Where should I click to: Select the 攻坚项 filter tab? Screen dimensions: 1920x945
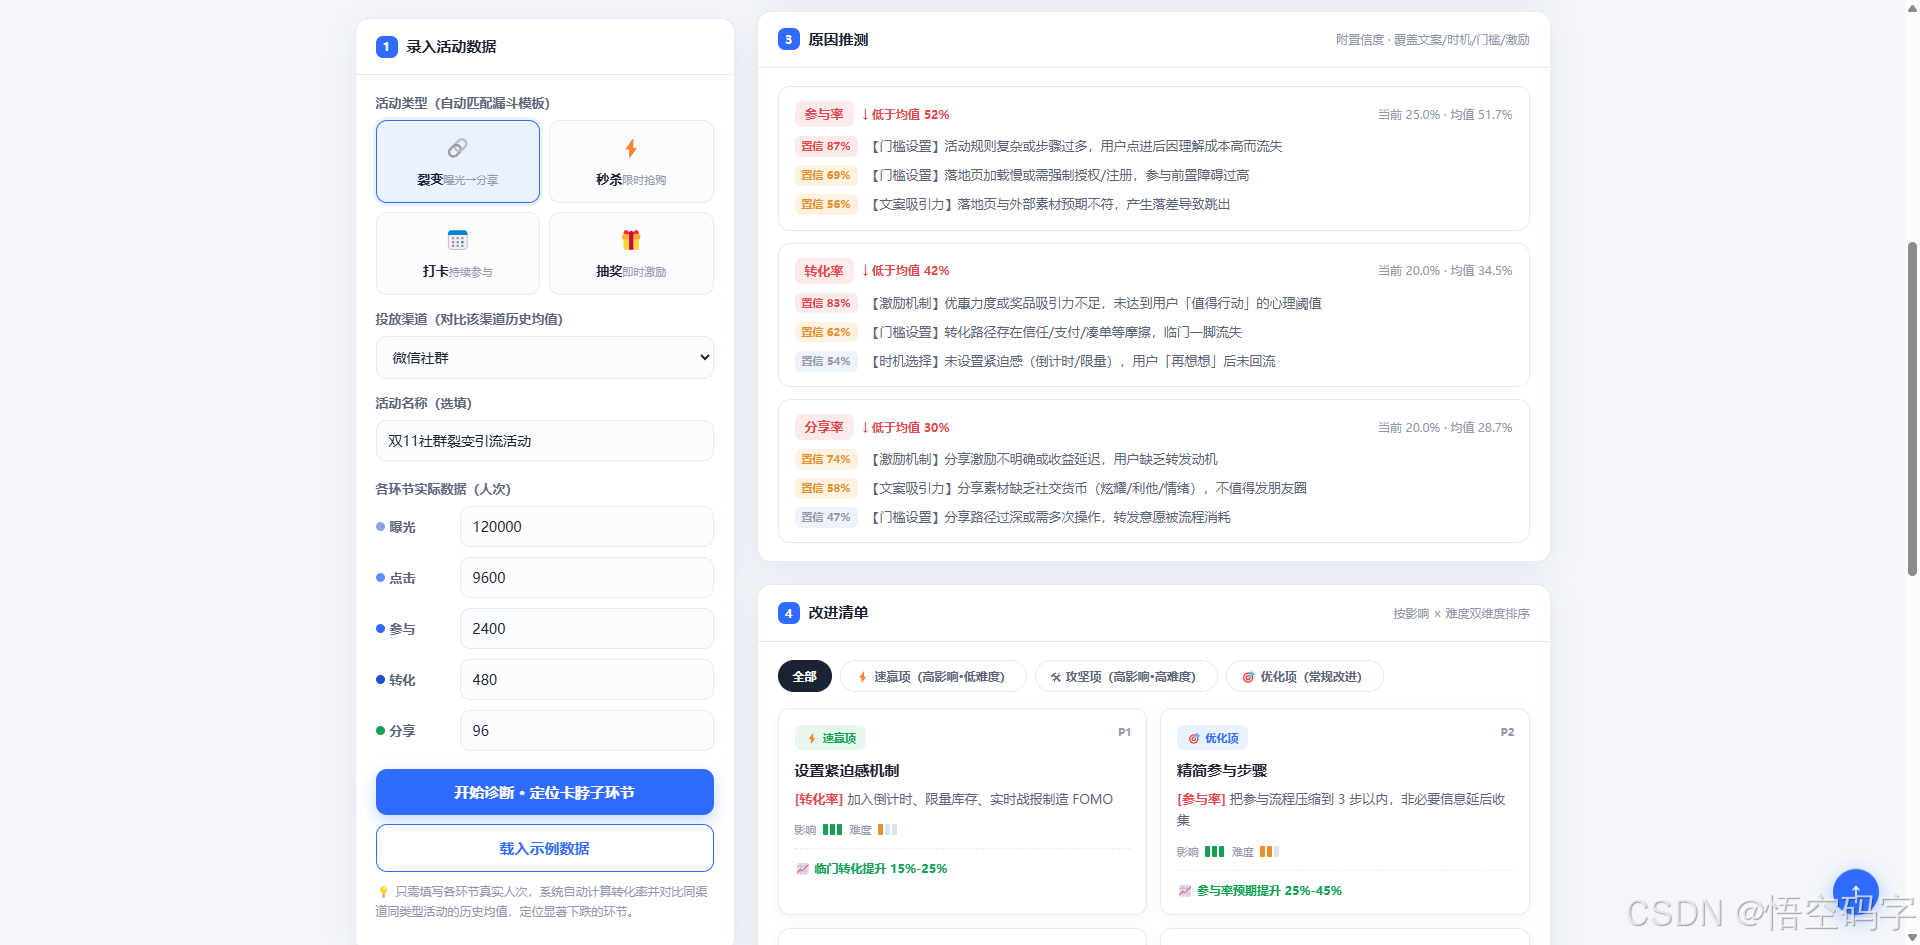point(1126,677)
